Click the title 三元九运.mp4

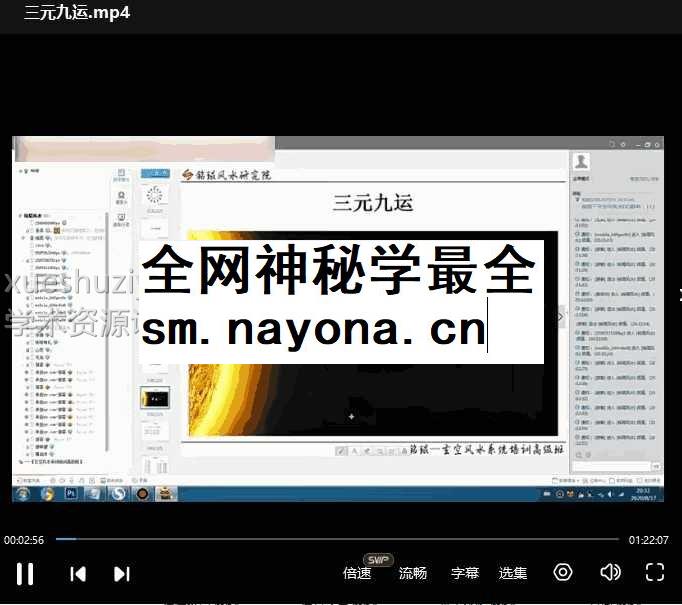(x=77, y=13)
